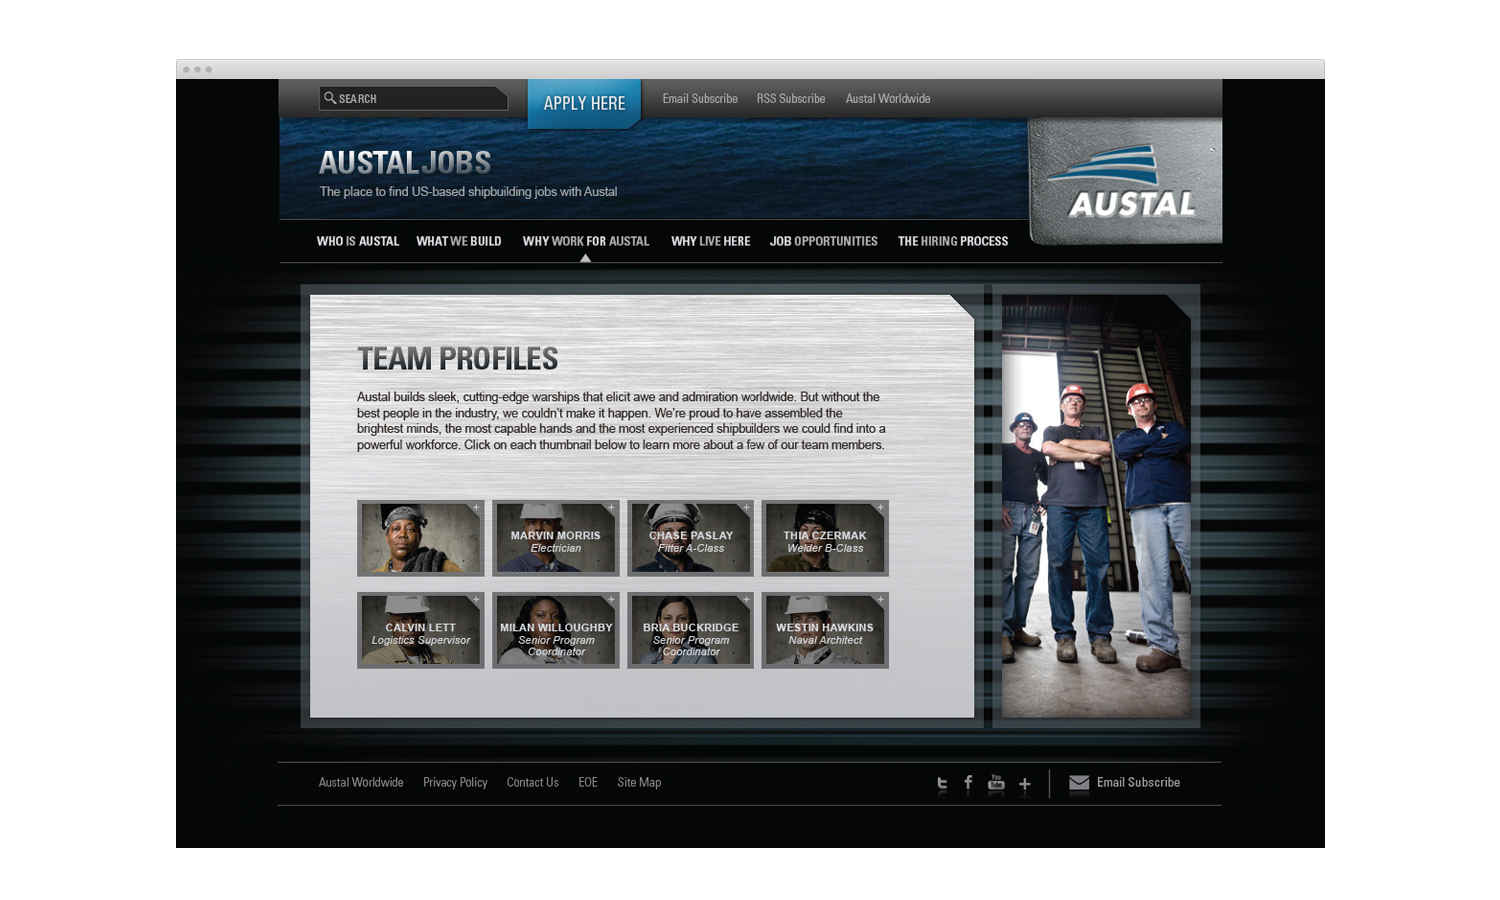Click the Facebook icon in footer

point(968,784)
